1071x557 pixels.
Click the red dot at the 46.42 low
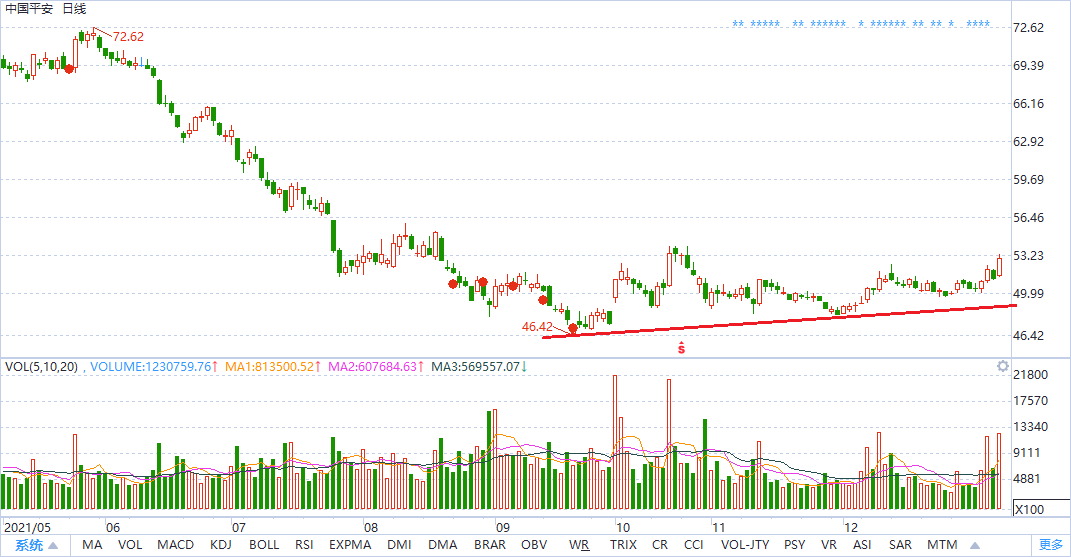click(573, 328)
